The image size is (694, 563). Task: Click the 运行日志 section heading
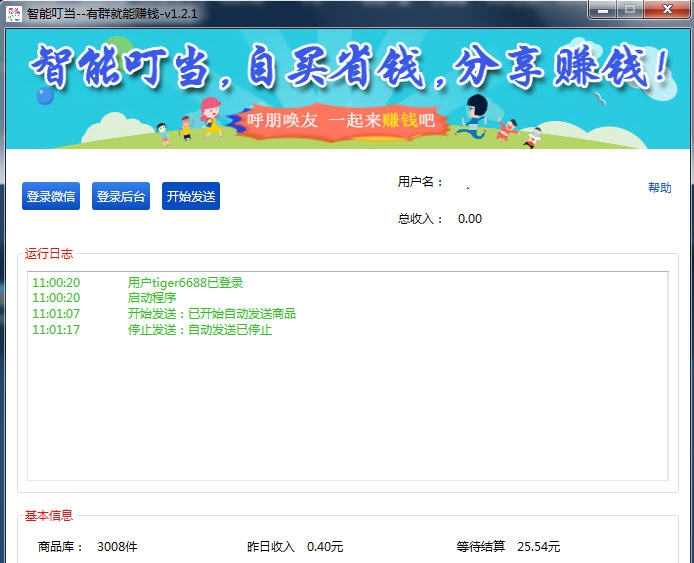pyautogui.click(x=49, y=254)
